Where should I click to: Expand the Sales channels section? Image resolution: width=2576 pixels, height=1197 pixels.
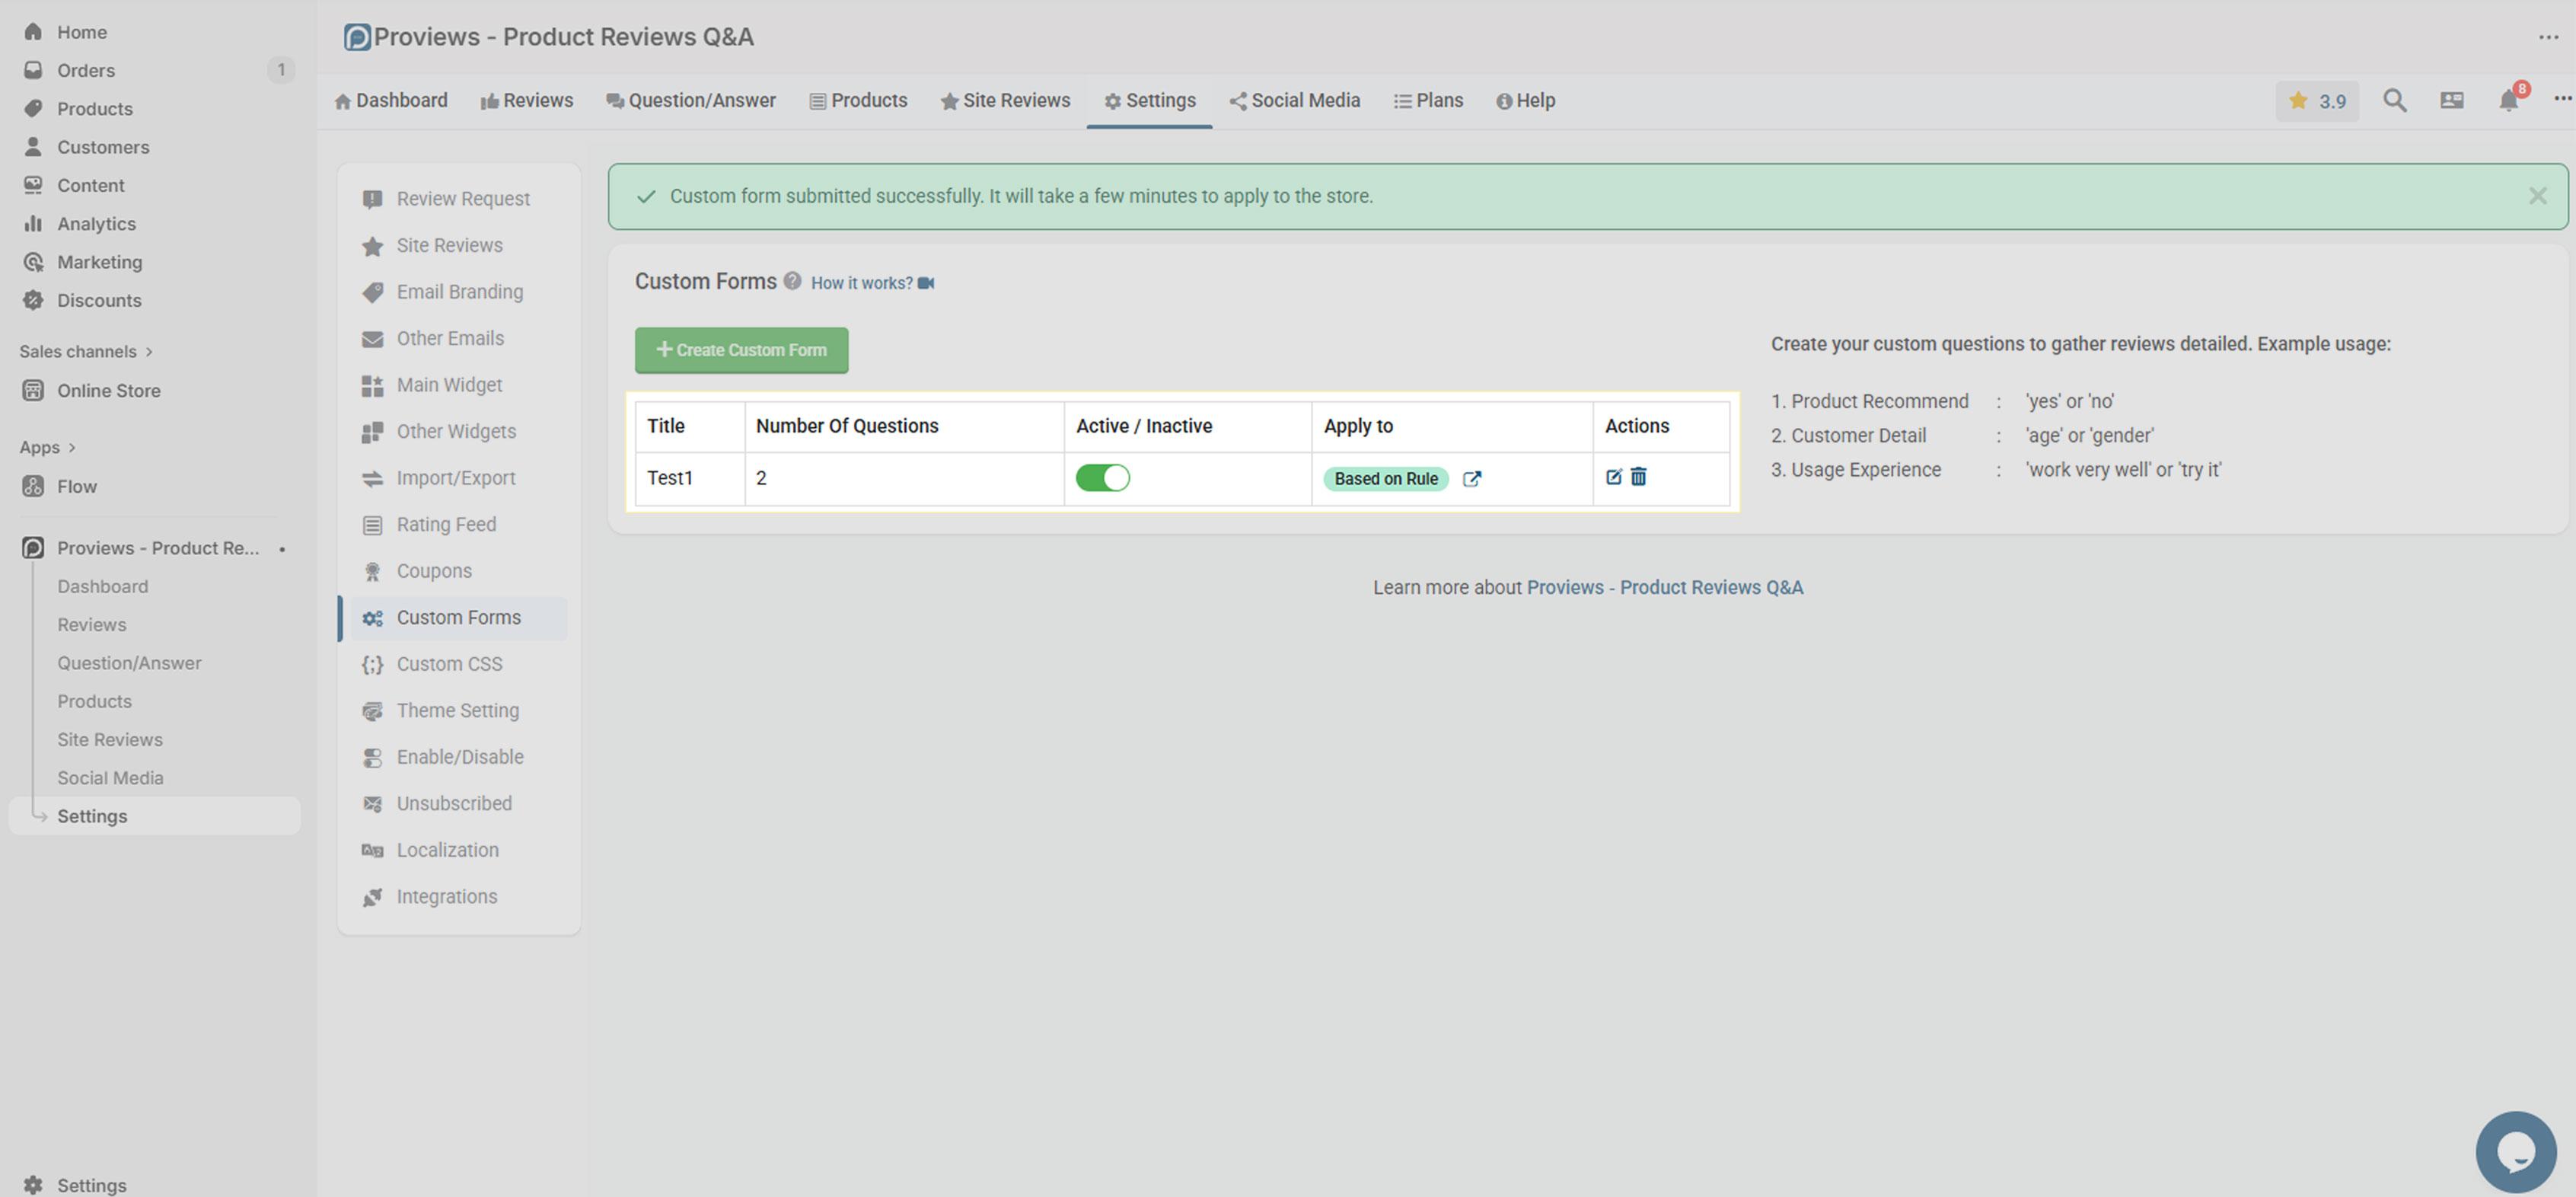point(86,351)
